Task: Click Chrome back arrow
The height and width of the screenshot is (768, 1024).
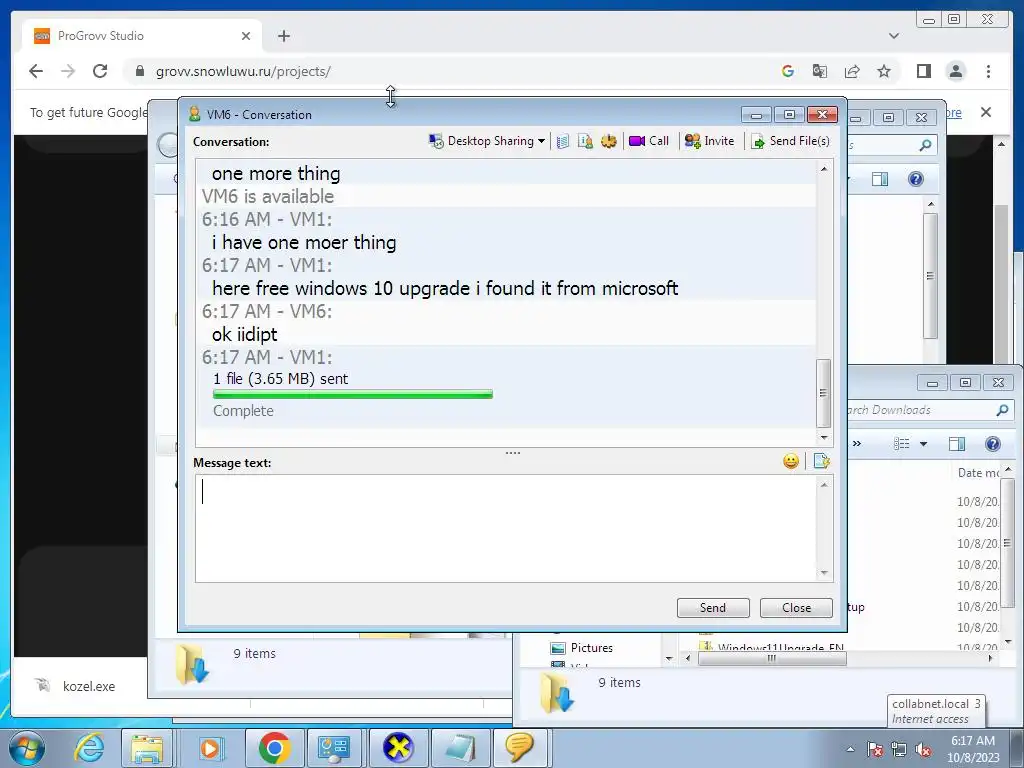Action: (36, 71)
